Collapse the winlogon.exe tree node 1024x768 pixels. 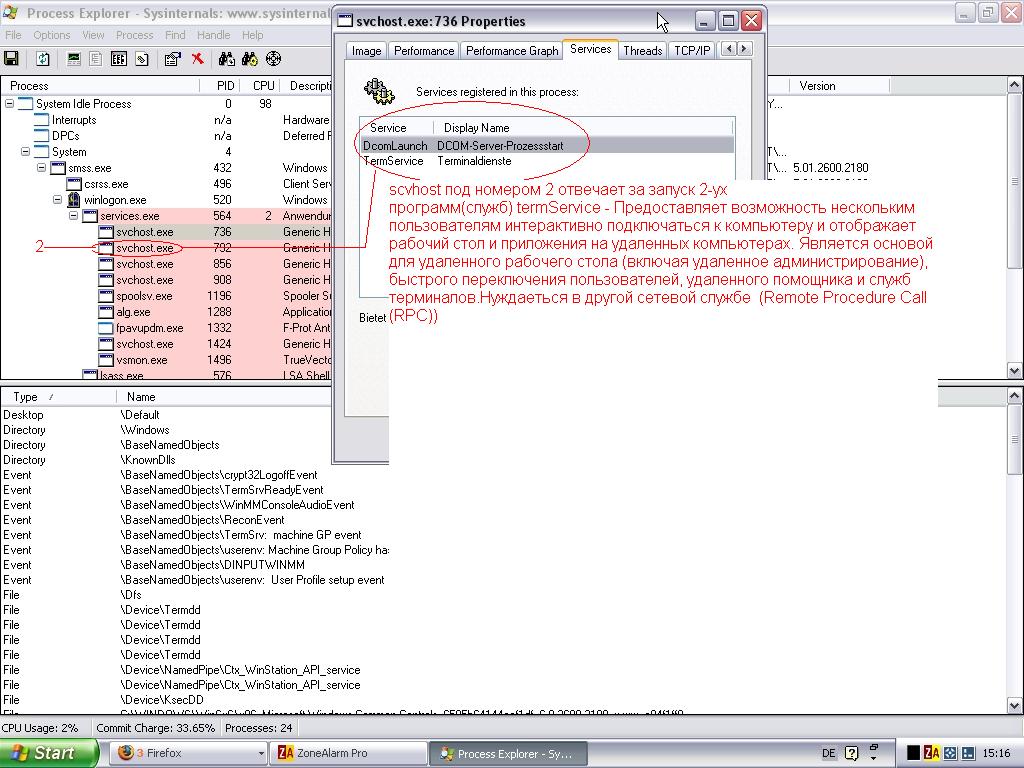tap(57, 200)
